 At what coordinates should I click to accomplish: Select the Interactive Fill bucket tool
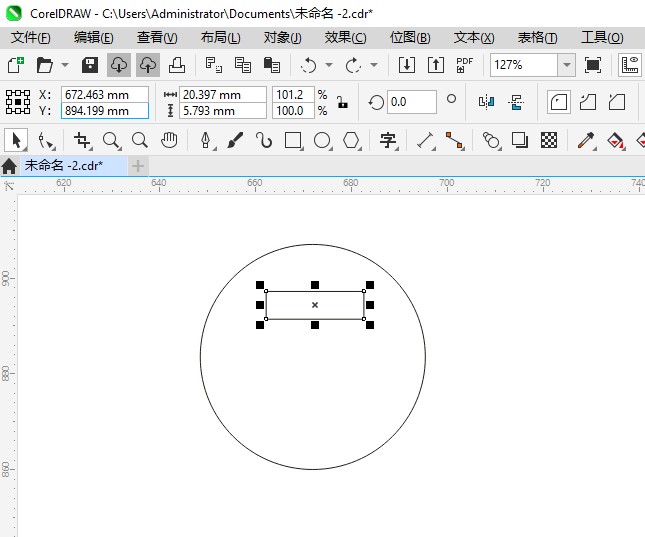click(x=615, y=140)
